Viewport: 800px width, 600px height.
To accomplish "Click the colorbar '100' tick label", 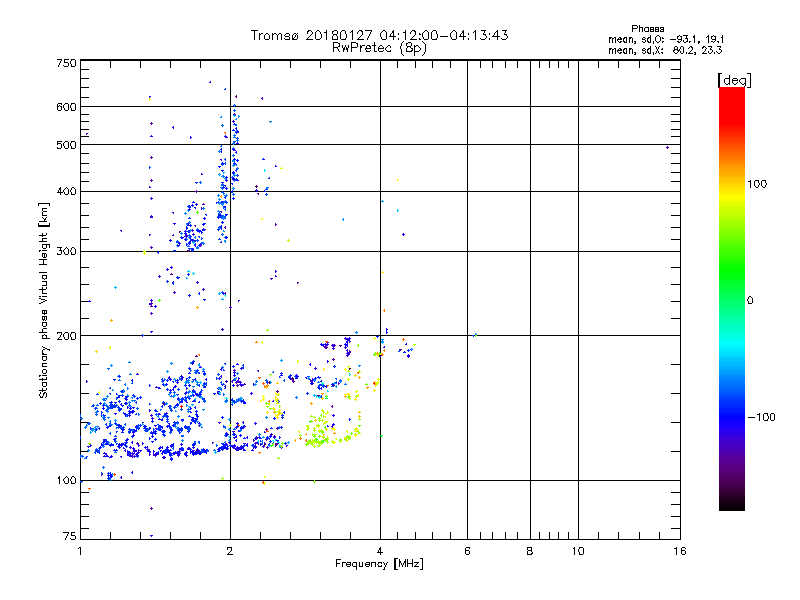I will click(x=757, y=184).
